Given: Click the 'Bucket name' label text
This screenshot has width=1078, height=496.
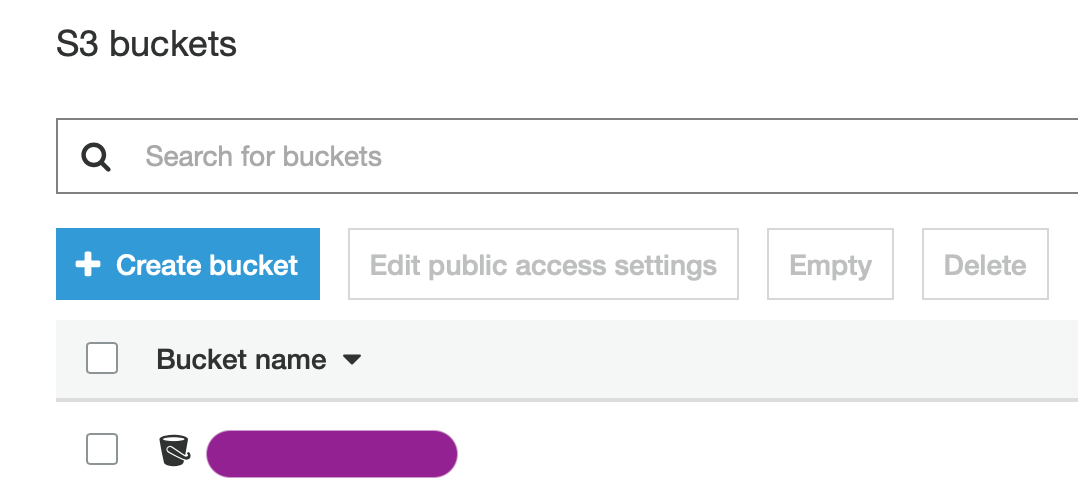Looking at the screenshot, I should 241,359.
